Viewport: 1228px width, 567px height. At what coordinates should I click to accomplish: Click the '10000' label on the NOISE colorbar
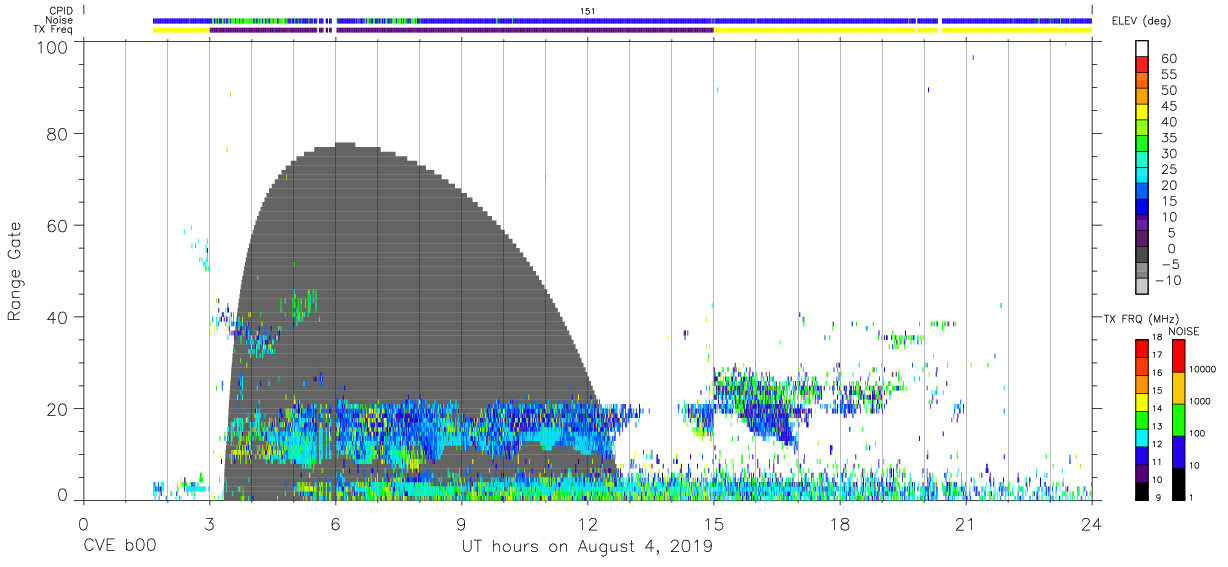tap(1205, 369)
